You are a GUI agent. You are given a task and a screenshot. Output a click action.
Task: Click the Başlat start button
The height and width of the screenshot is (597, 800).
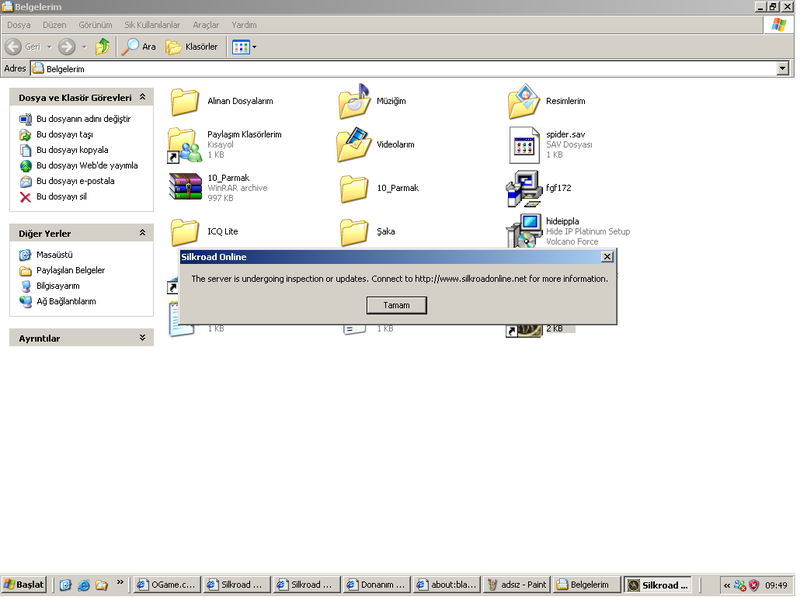tap(25, 585)
